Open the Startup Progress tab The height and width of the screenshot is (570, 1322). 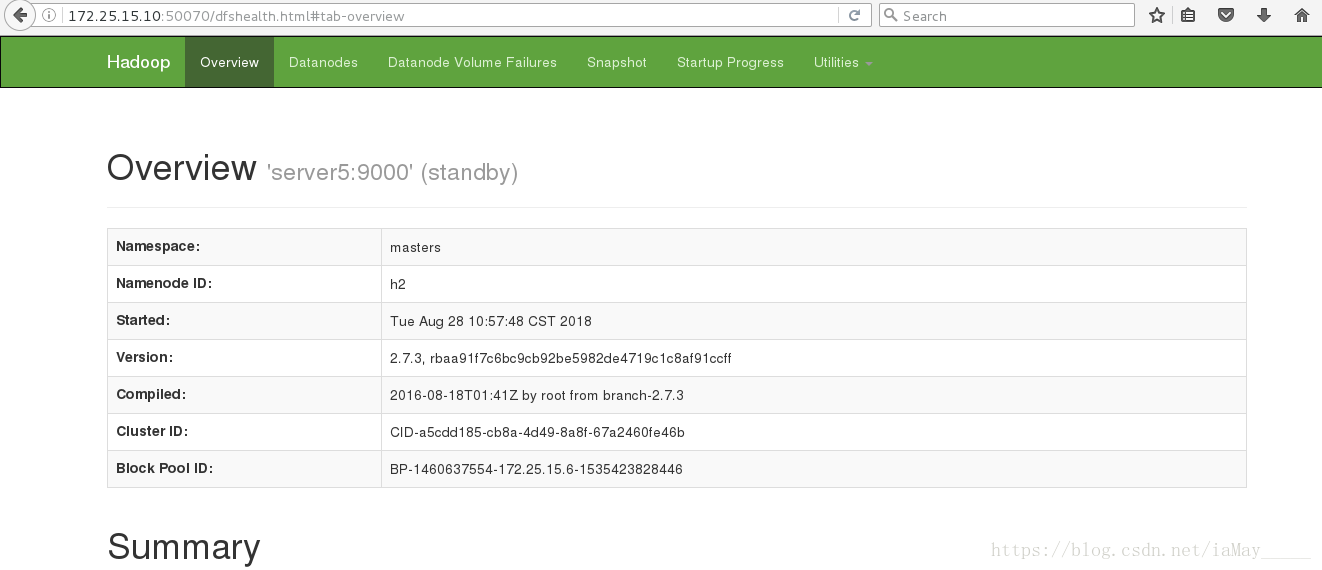(x=730, y=62)
